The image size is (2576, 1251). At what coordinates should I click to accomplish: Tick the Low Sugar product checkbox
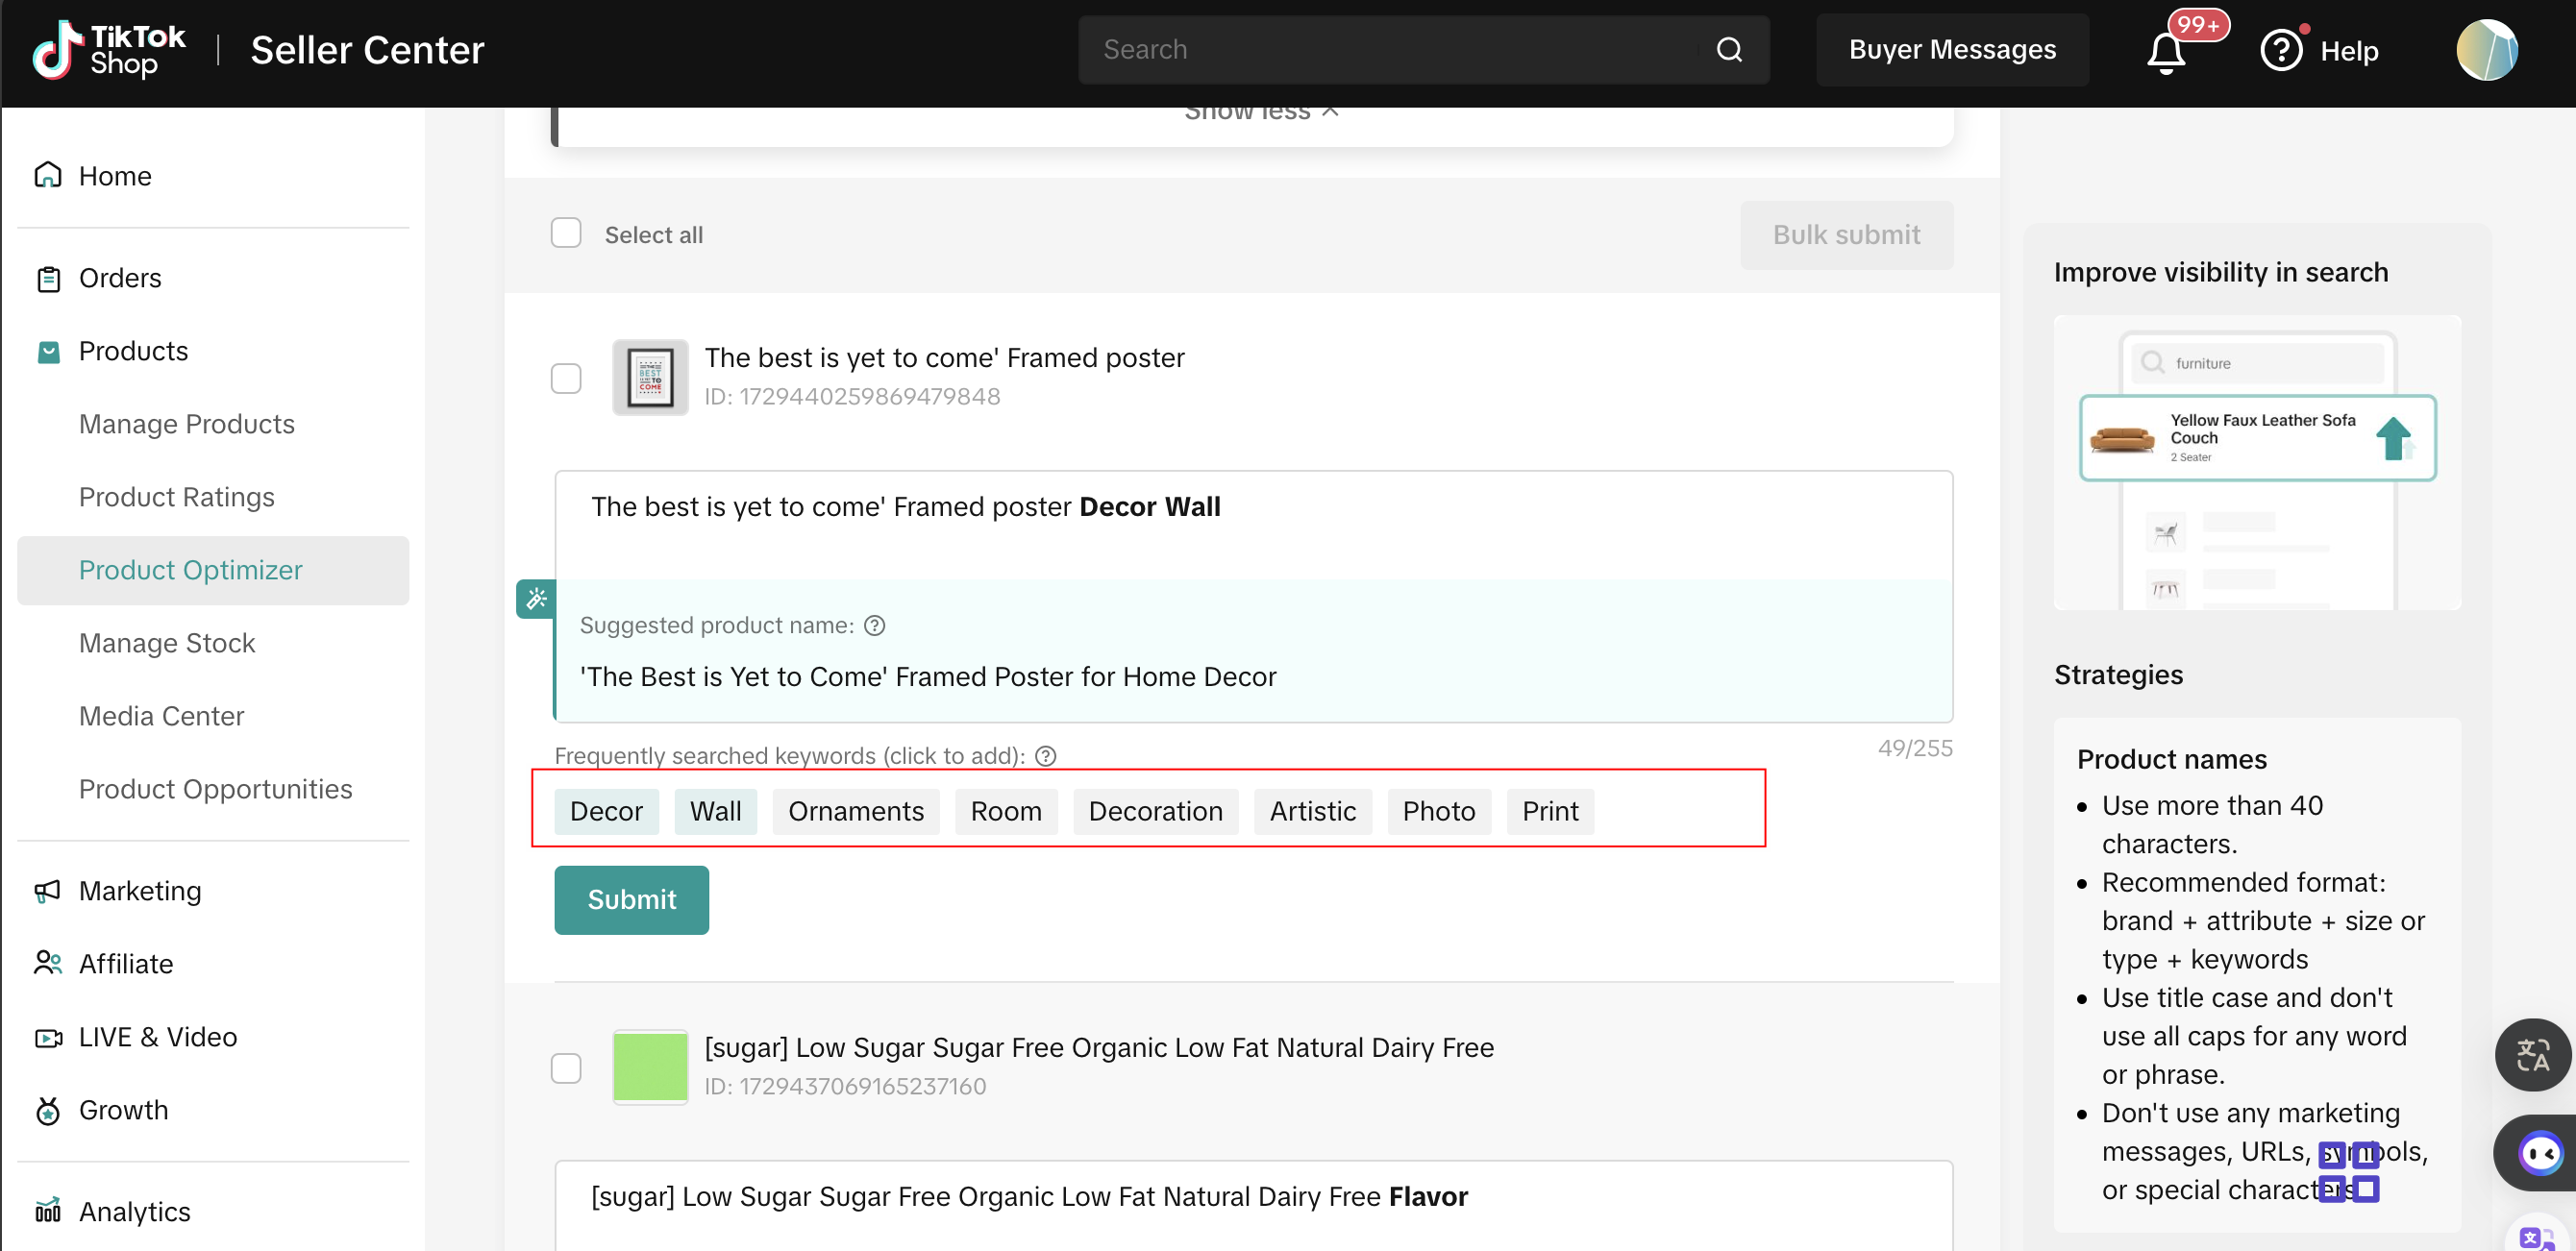[x=566, y=1068]
